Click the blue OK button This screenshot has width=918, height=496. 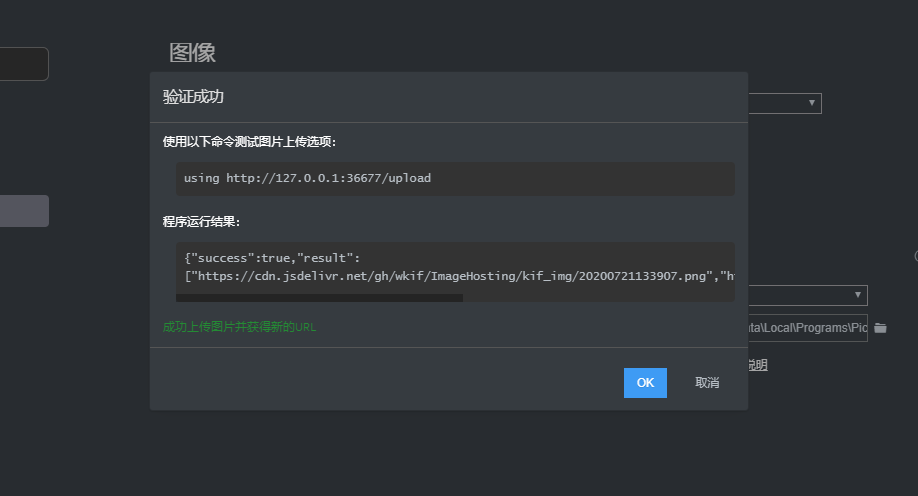[645, 383]
